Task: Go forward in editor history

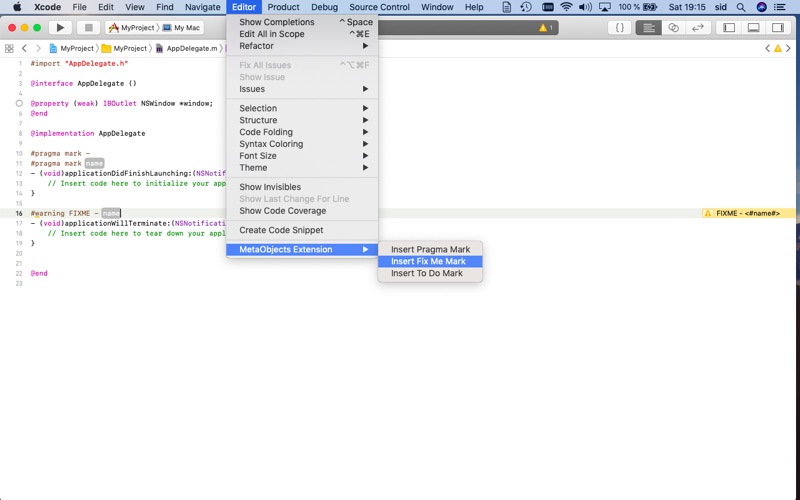Action: (x=38, y=48)
